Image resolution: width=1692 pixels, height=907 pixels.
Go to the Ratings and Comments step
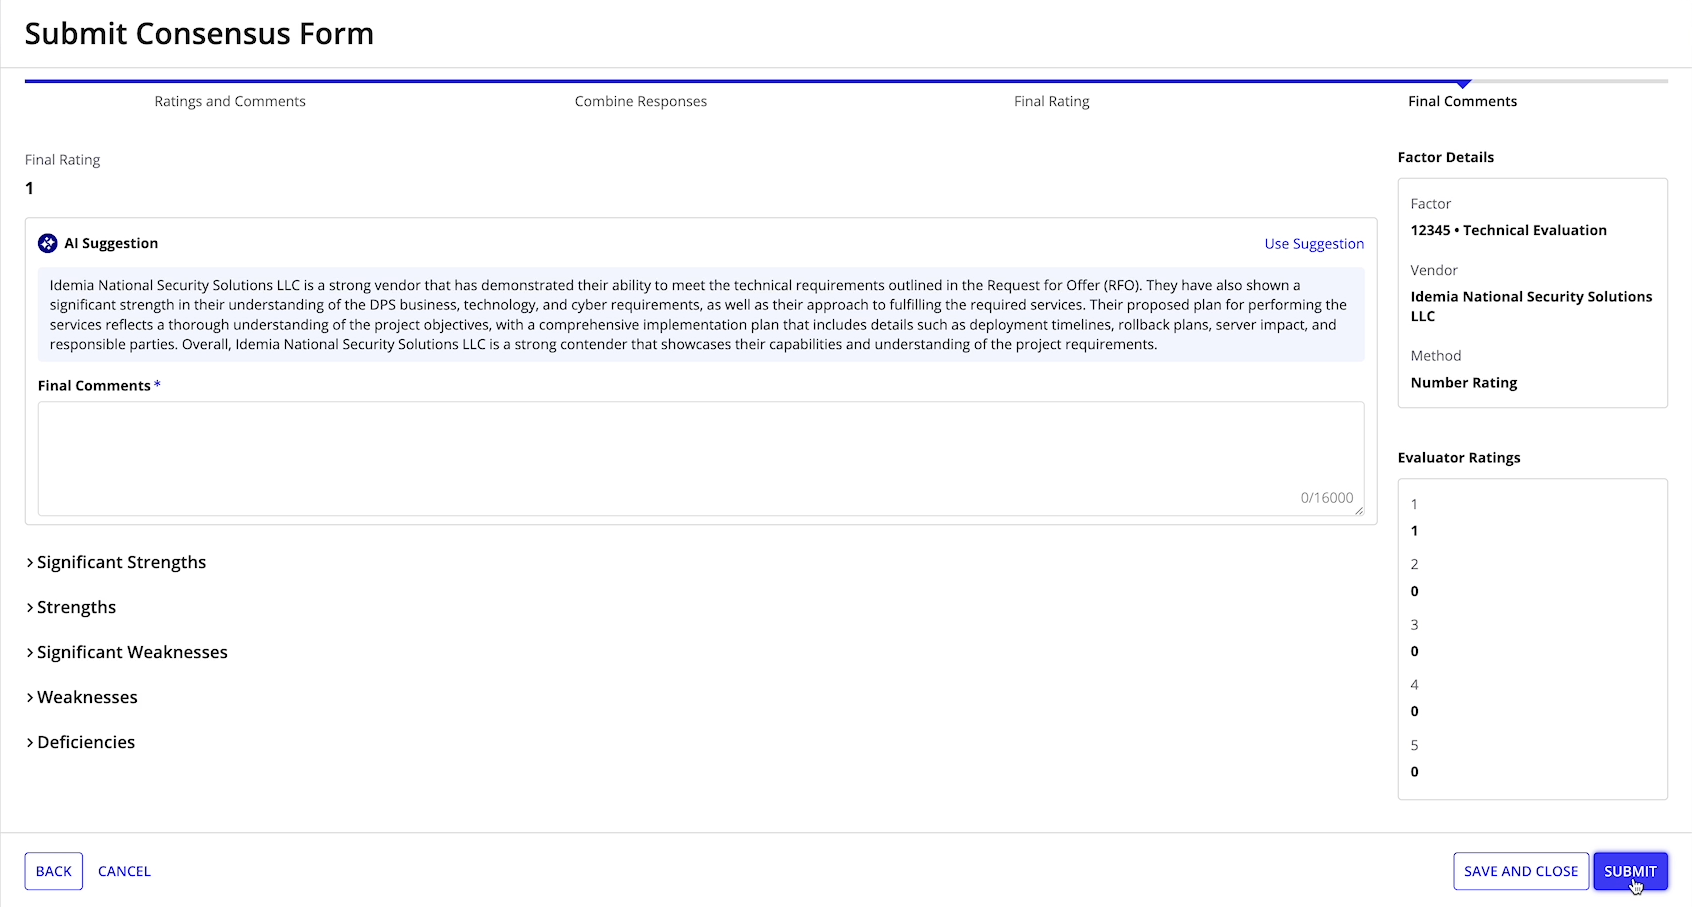pos(230,101)
